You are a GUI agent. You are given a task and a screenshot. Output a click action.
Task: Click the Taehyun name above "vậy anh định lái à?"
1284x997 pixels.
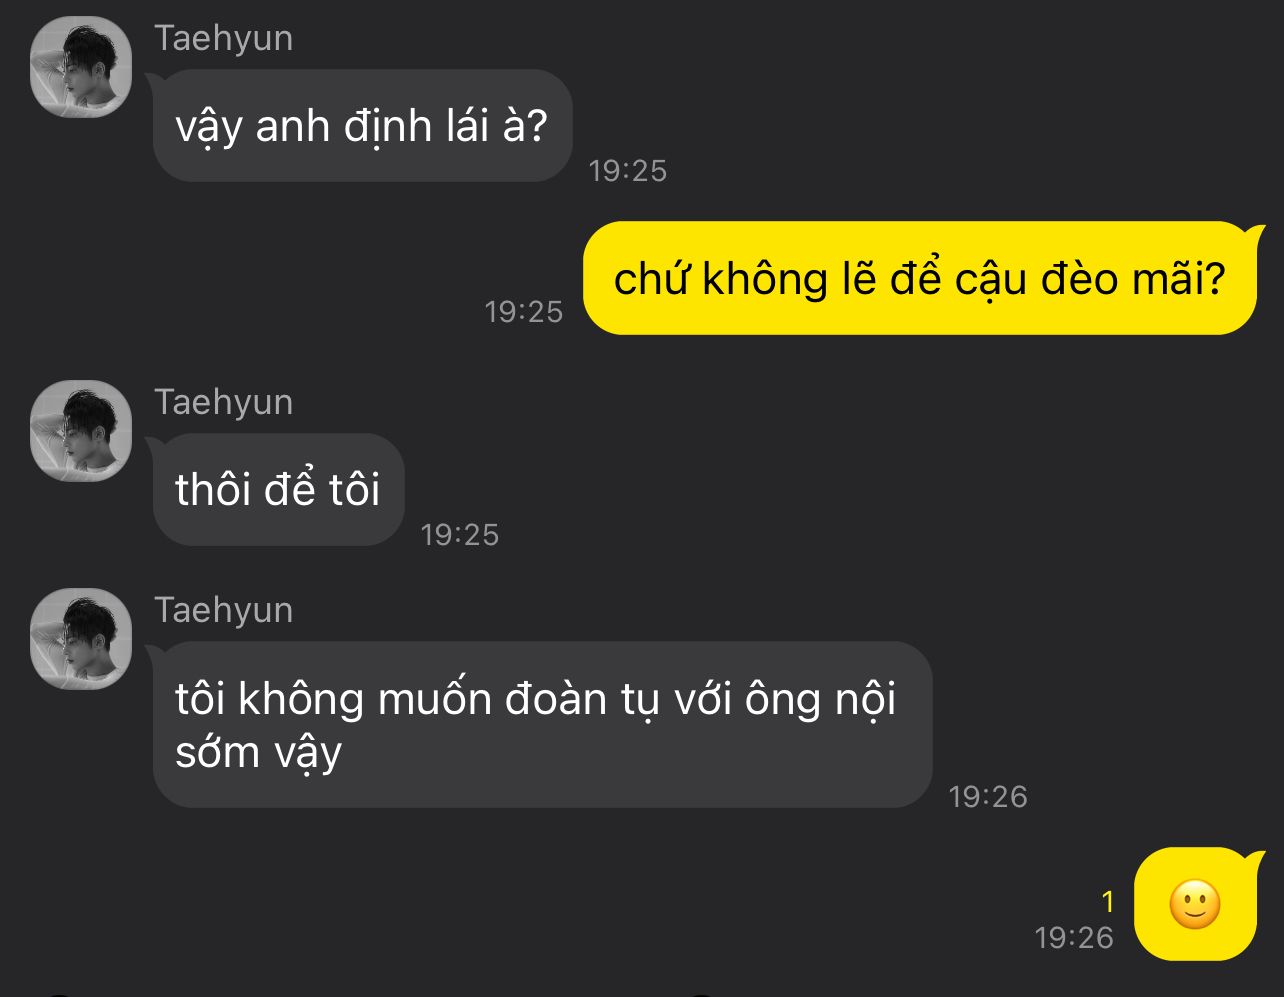(x=224, y=38)
